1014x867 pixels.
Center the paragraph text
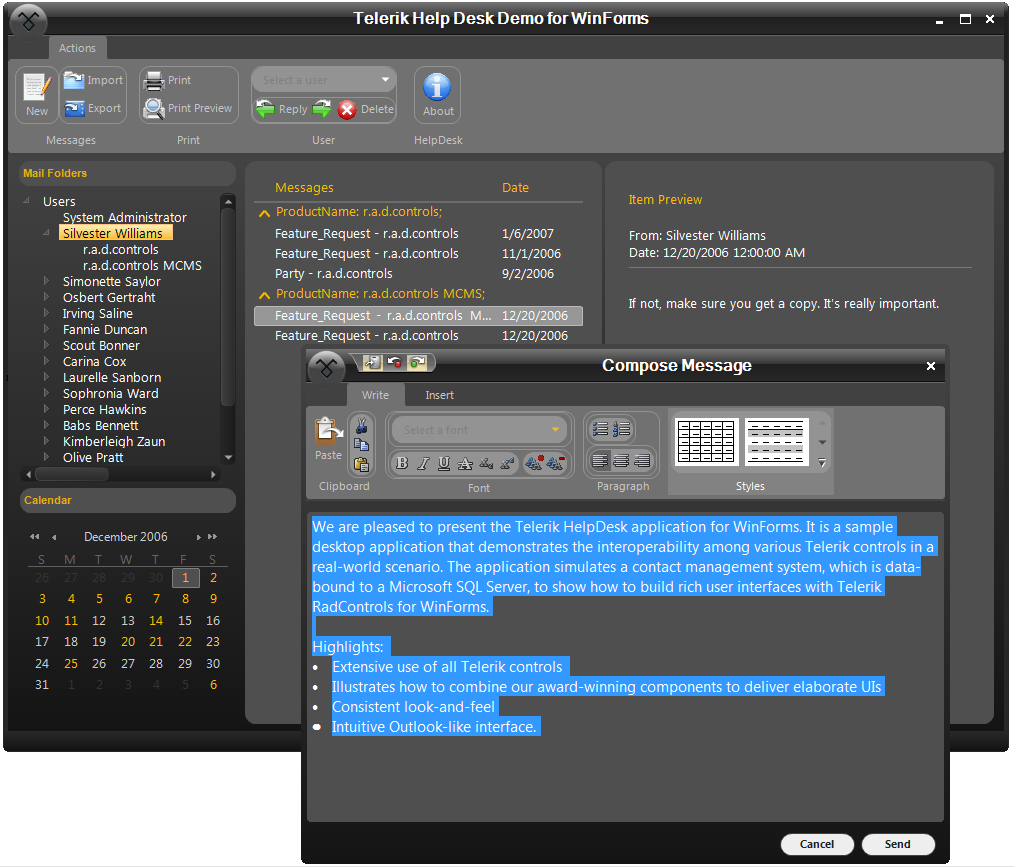tap(621, 460)
